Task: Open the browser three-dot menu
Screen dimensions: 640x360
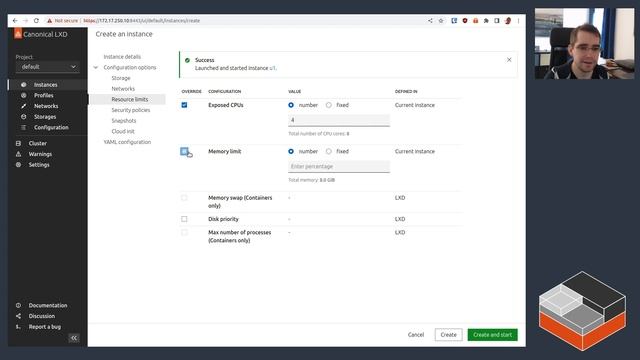Action: pos(518,20)
